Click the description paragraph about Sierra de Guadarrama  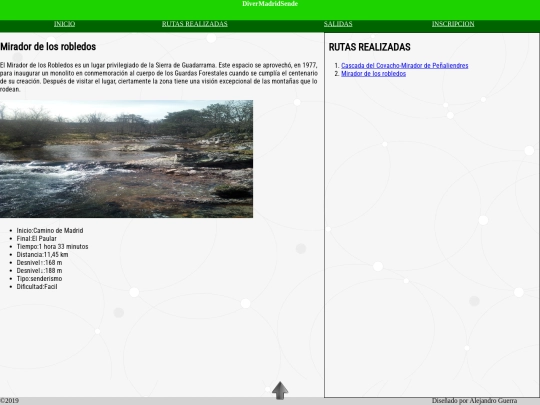[x=159, y=77]
